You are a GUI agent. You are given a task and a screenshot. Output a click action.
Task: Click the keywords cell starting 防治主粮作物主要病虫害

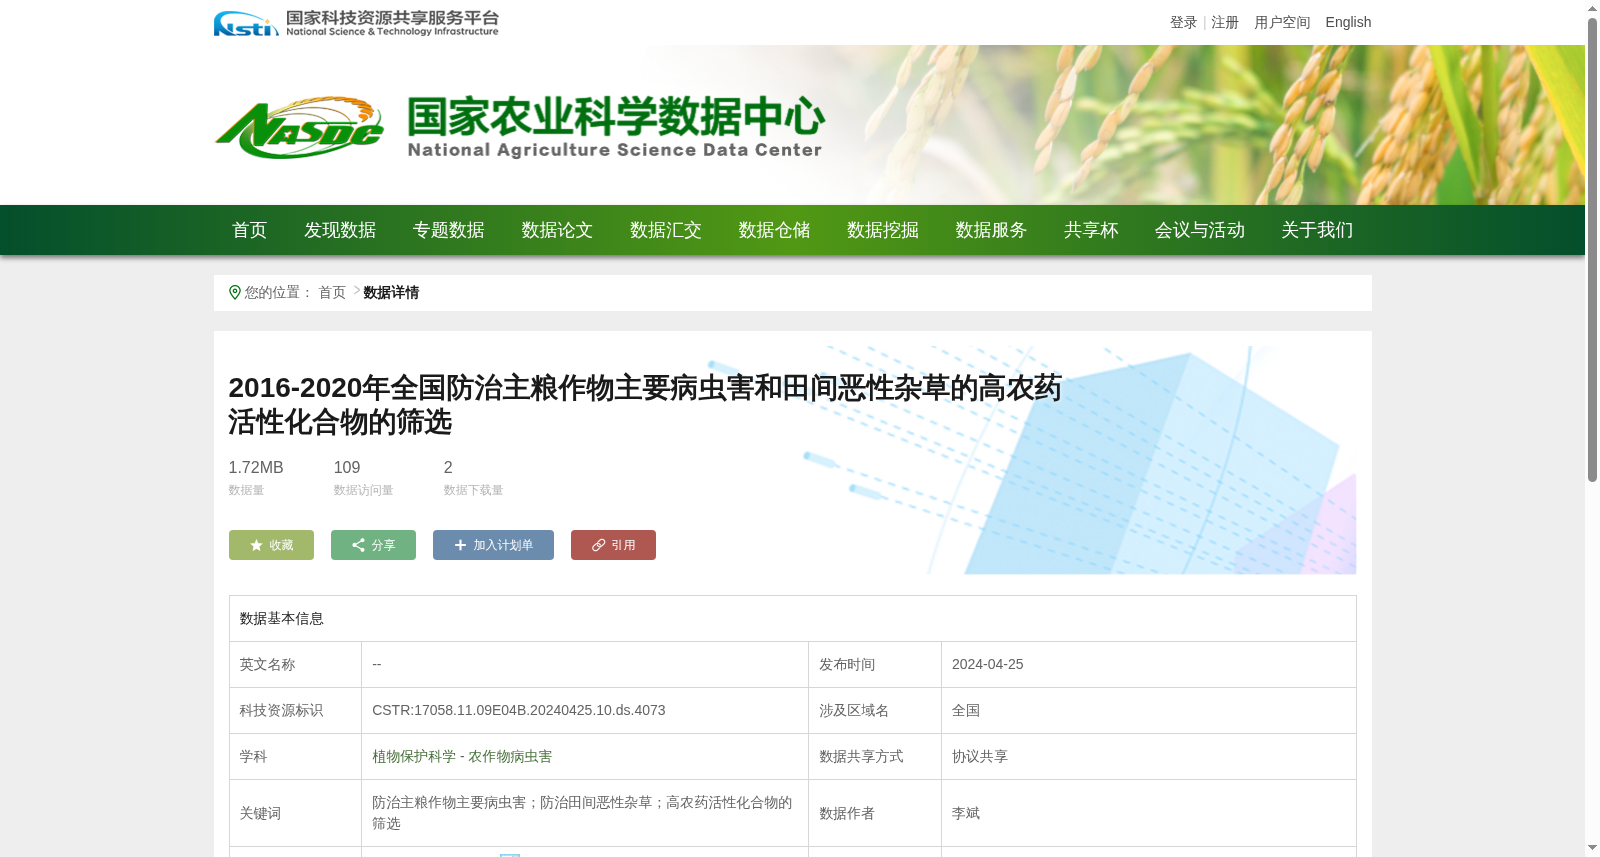coord(585,813)
